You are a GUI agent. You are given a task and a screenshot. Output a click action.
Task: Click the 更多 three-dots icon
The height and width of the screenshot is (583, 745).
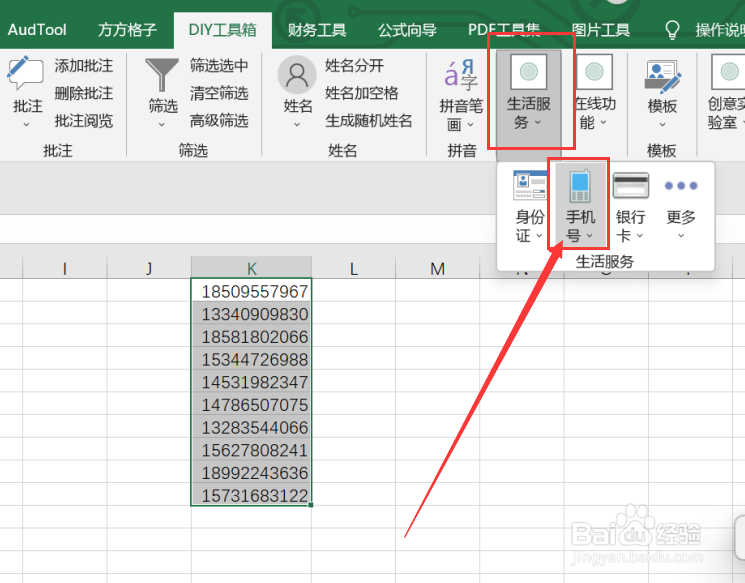point(681,185)
